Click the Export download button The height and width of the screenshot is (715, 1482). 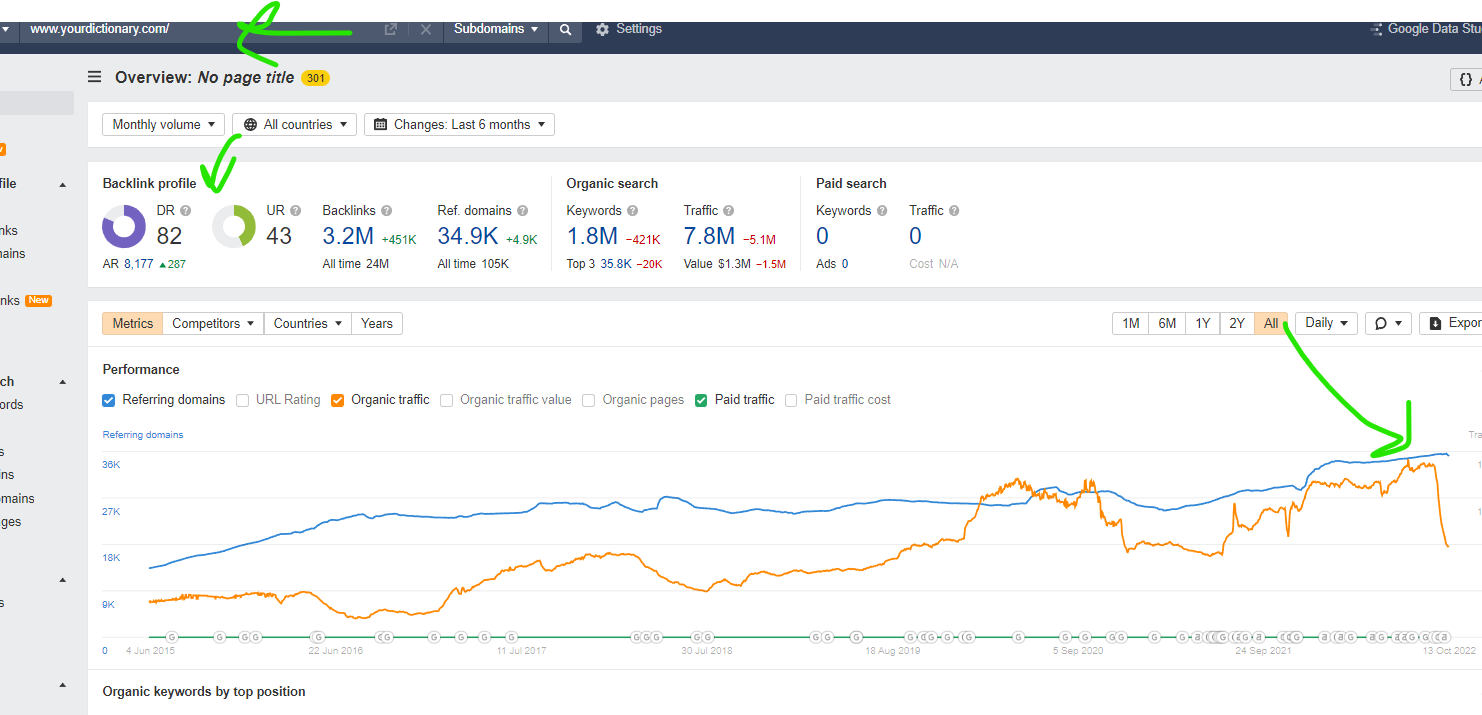click(x=1450, y=323)
